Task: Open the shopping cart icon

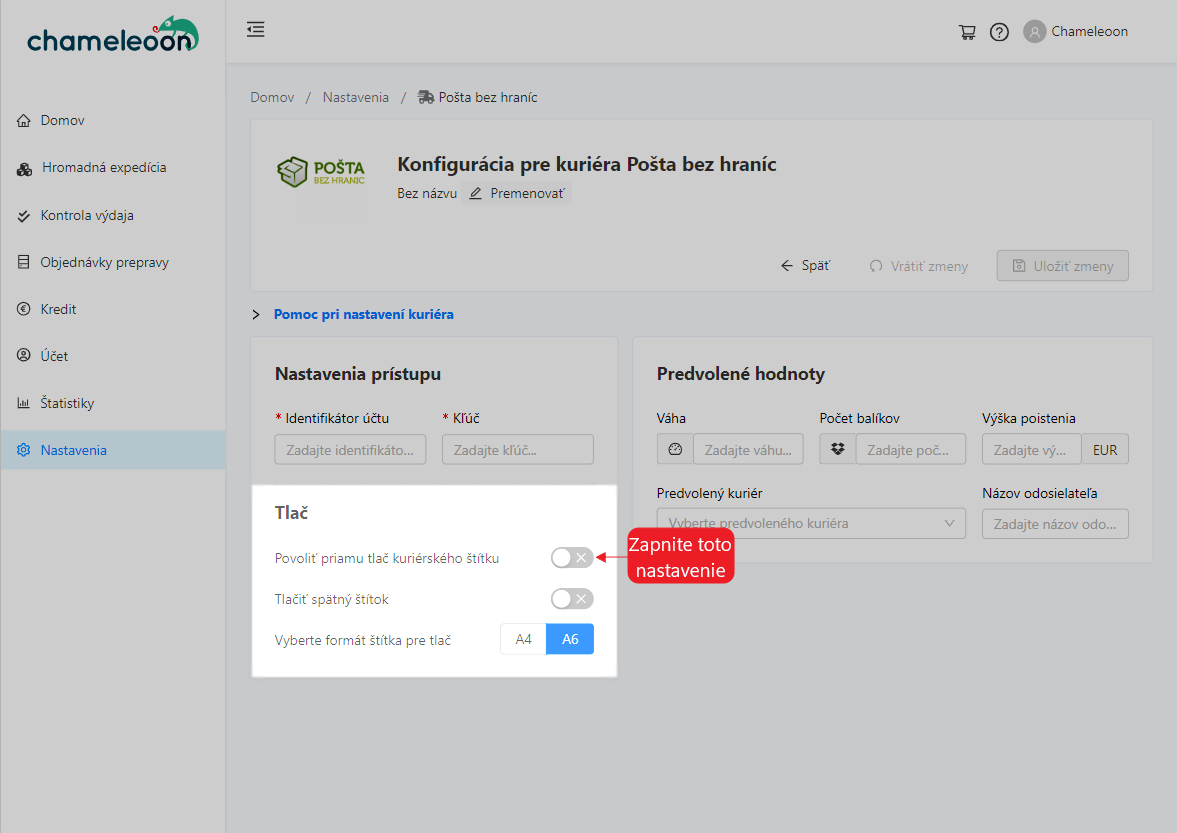Action: [x=967, y=32]
